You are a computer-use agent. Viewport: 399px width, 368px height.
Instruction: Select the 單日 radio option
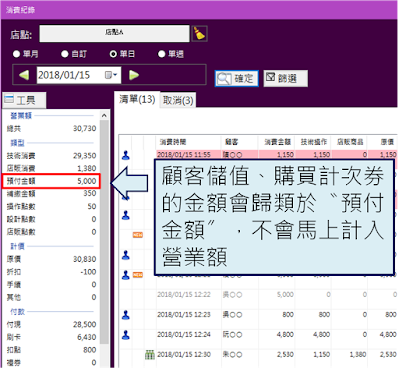click(x=122, y=54)
